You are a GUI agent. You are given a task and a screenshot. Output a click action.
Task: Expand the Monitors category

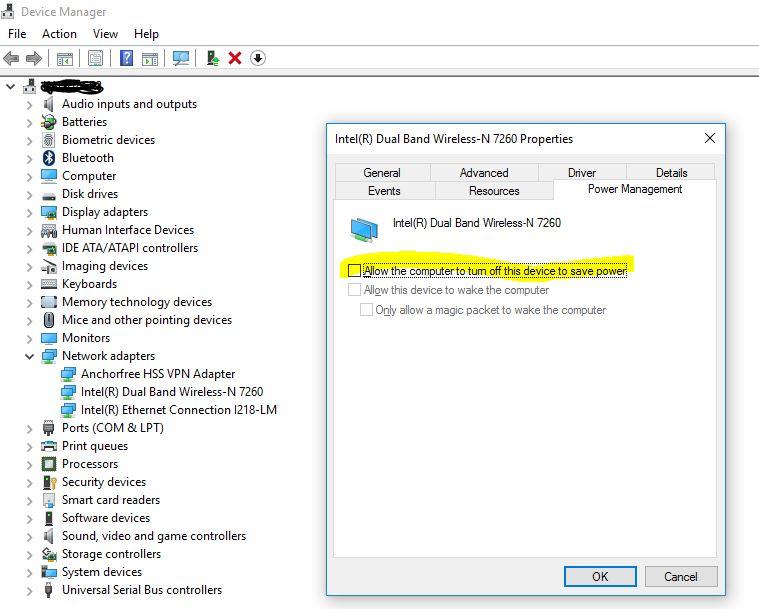point(30,338)
